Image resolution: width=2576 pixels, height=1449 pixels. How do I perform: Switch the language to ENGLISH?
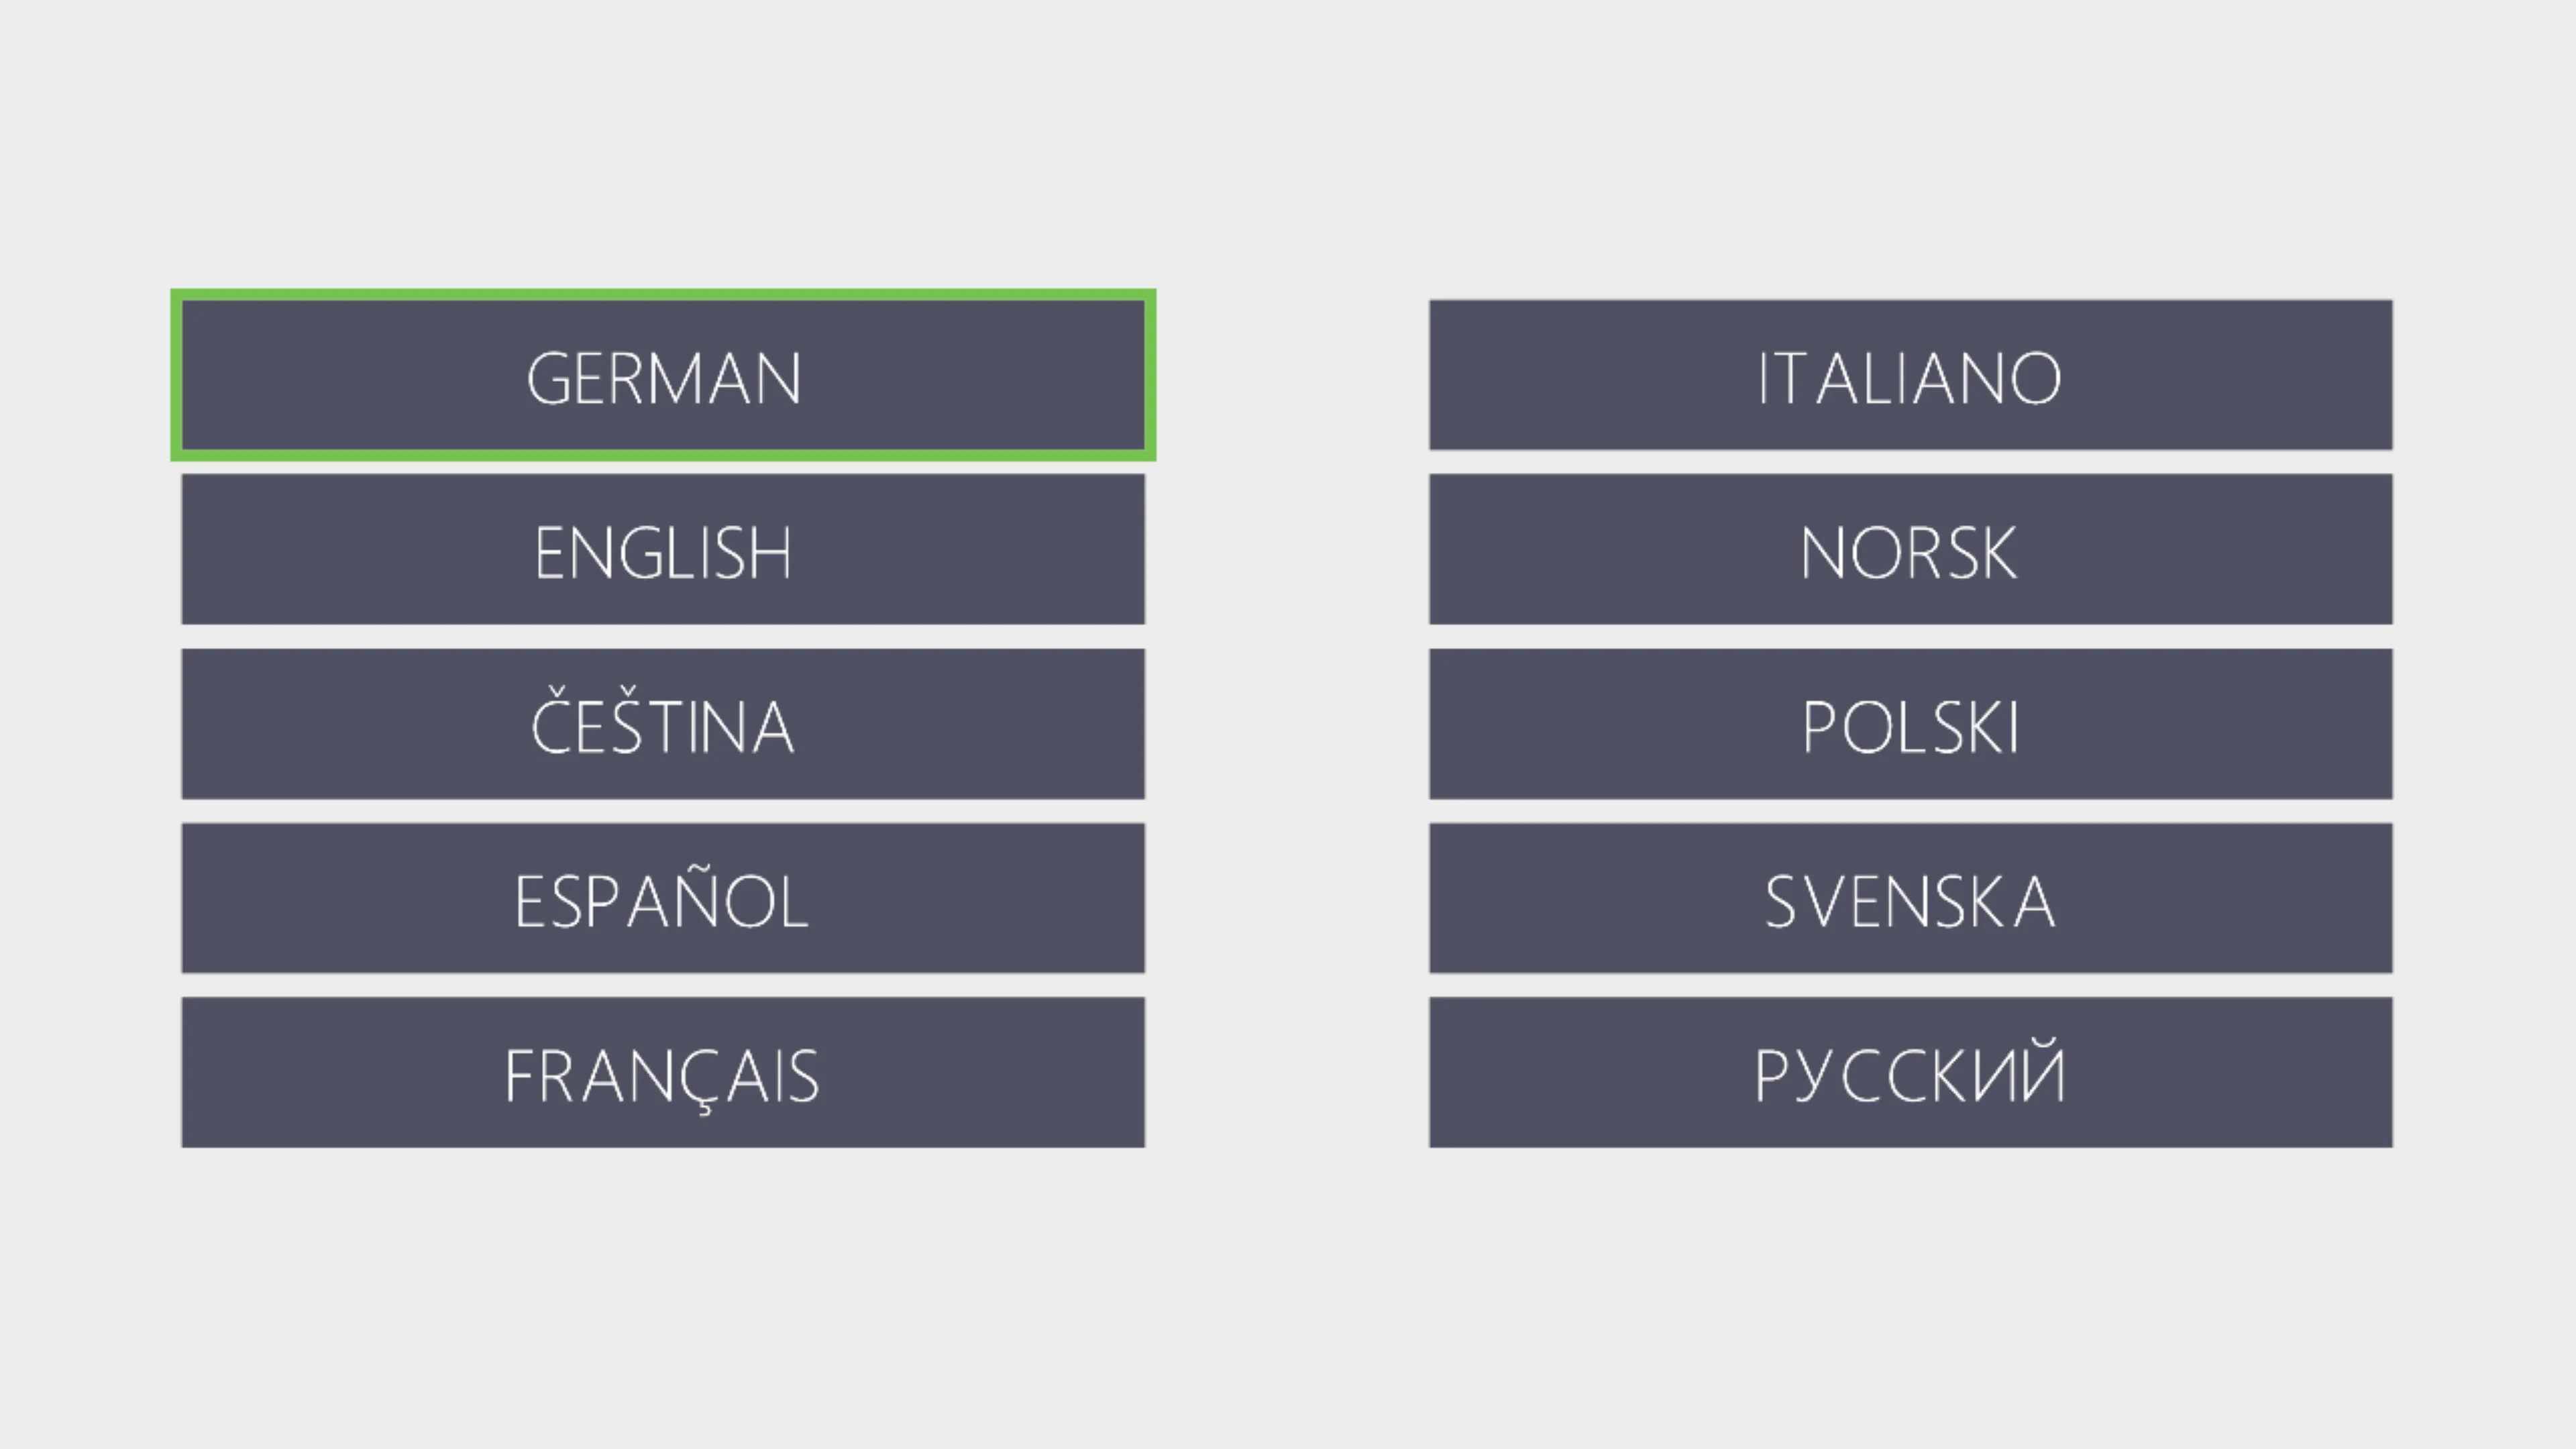point(663,550)
